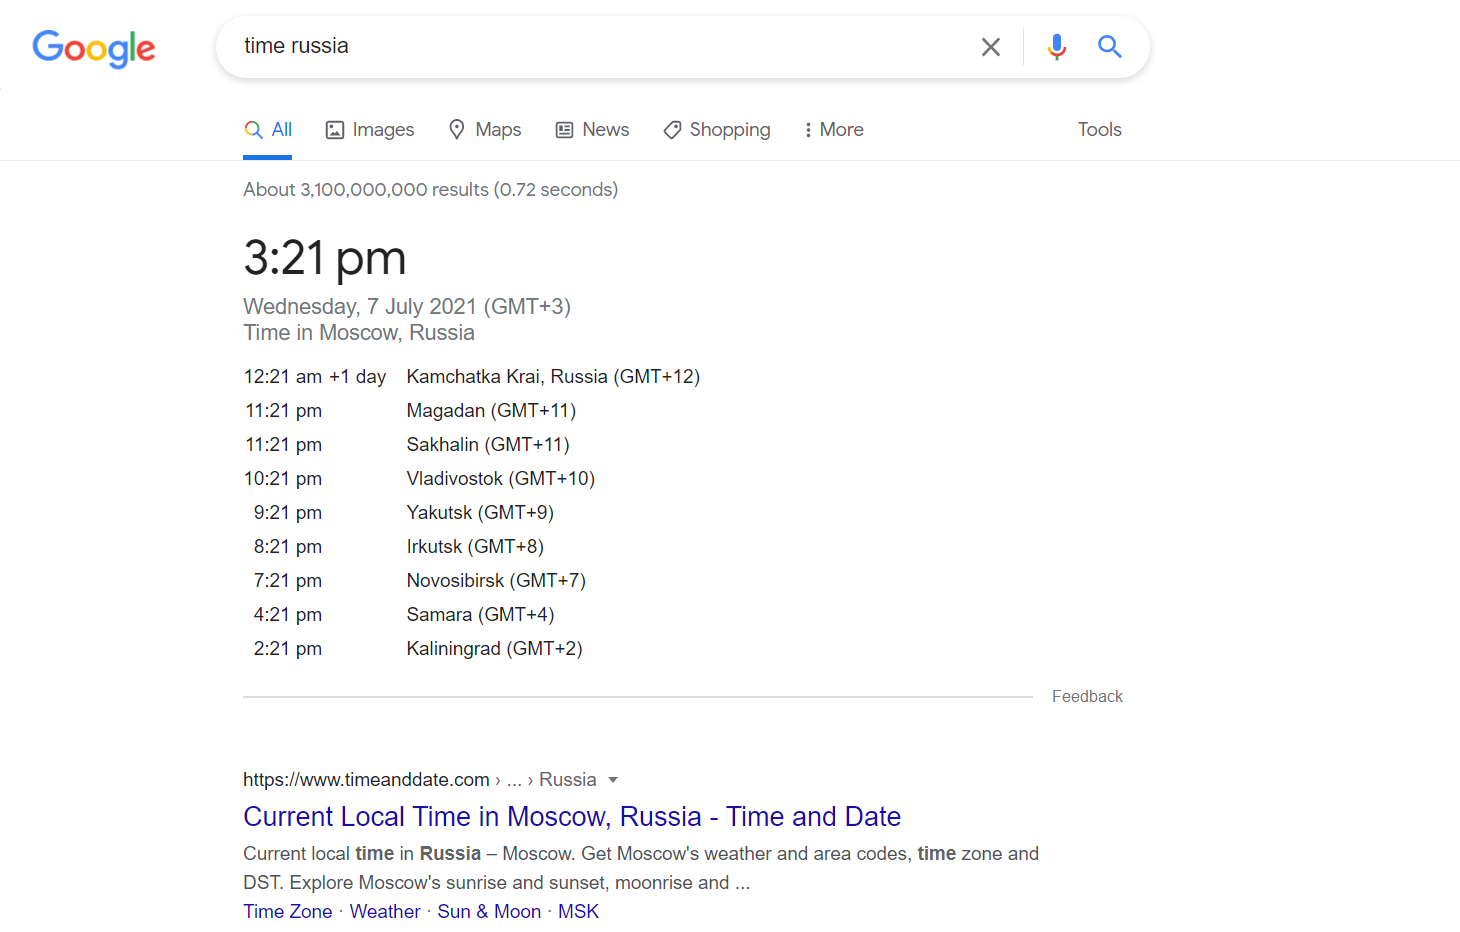Clear the search box with the X icon
Screen dimensions: 1460x932
pyautogui.click(x=990, y=47)
